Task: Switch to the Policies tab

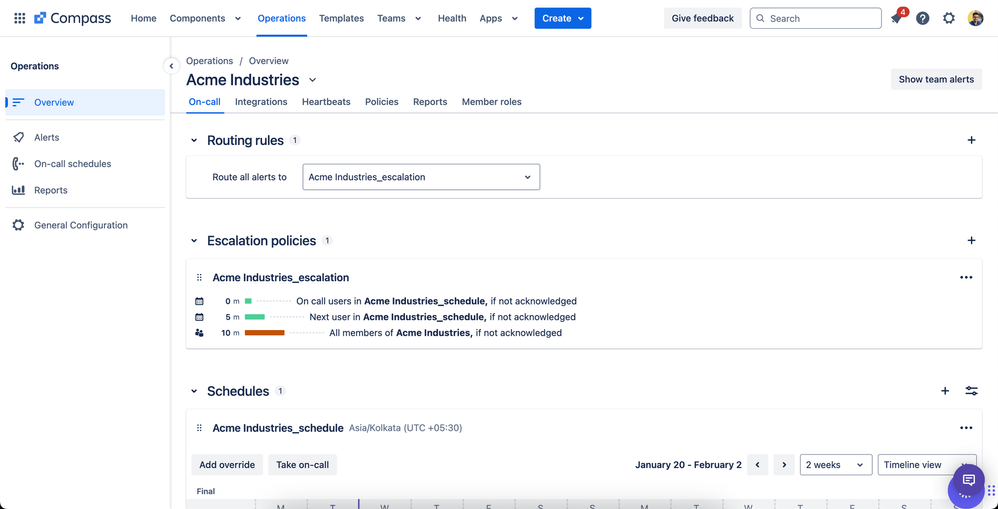Action: pyautogui.click(x=382, y=102)
